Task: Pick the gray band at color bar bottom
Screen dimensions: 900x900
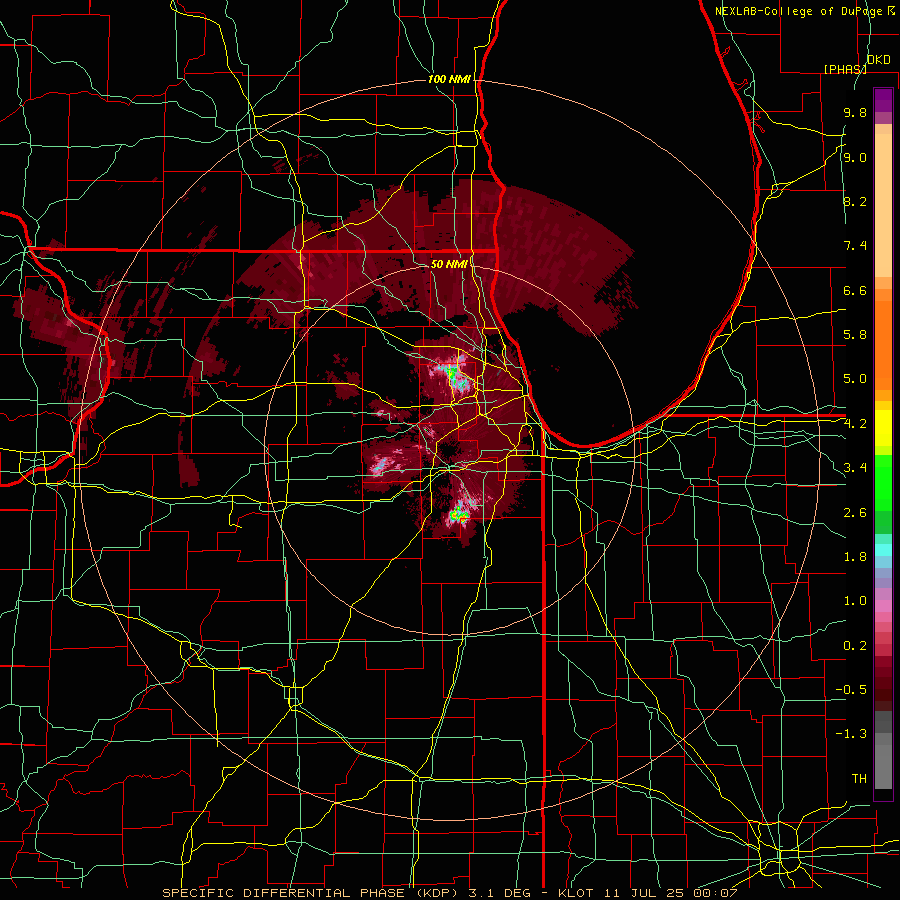Action: [883, 752]
